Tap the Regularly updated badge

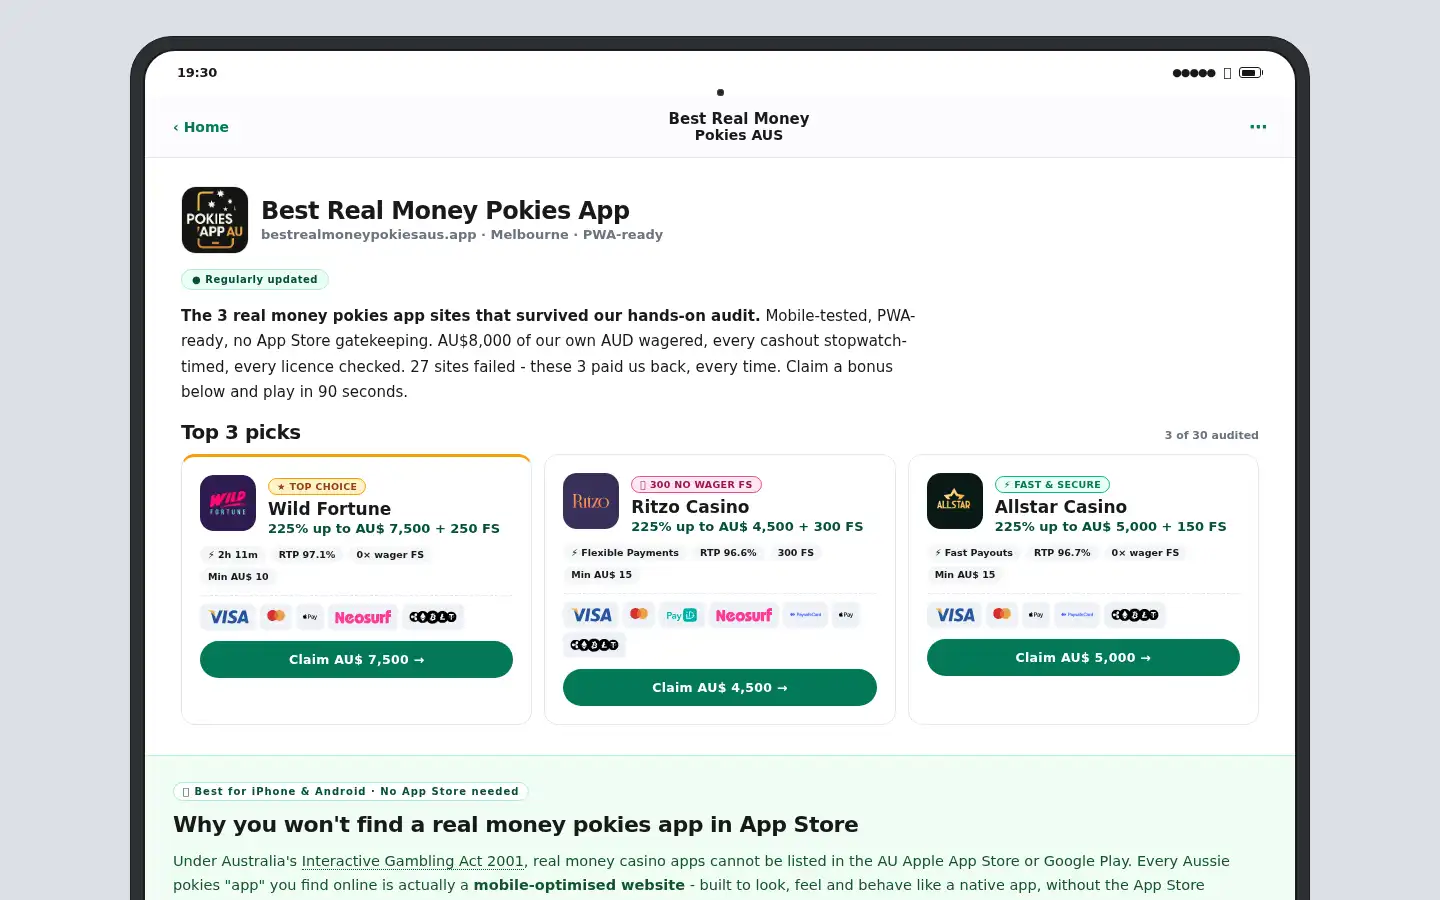255,280
